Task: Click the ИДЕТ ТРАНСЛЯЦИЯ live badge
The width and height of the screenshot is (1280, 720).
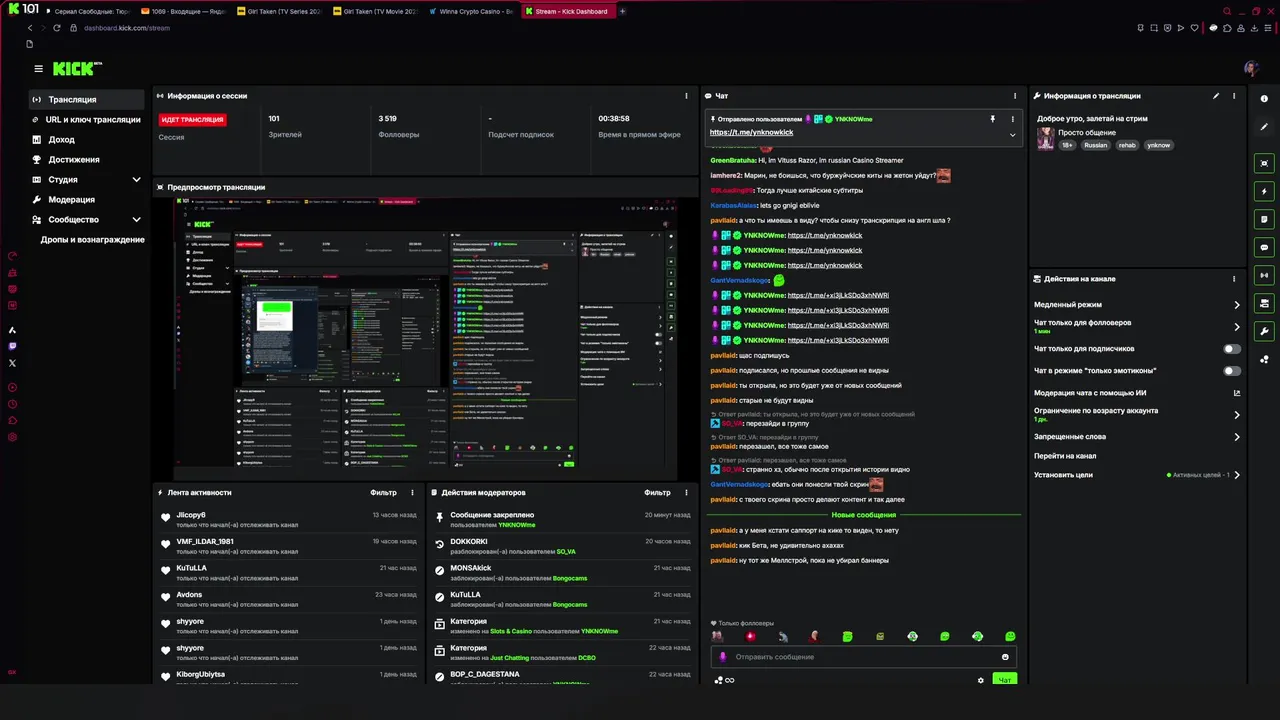Action: (x=193, y=119)
